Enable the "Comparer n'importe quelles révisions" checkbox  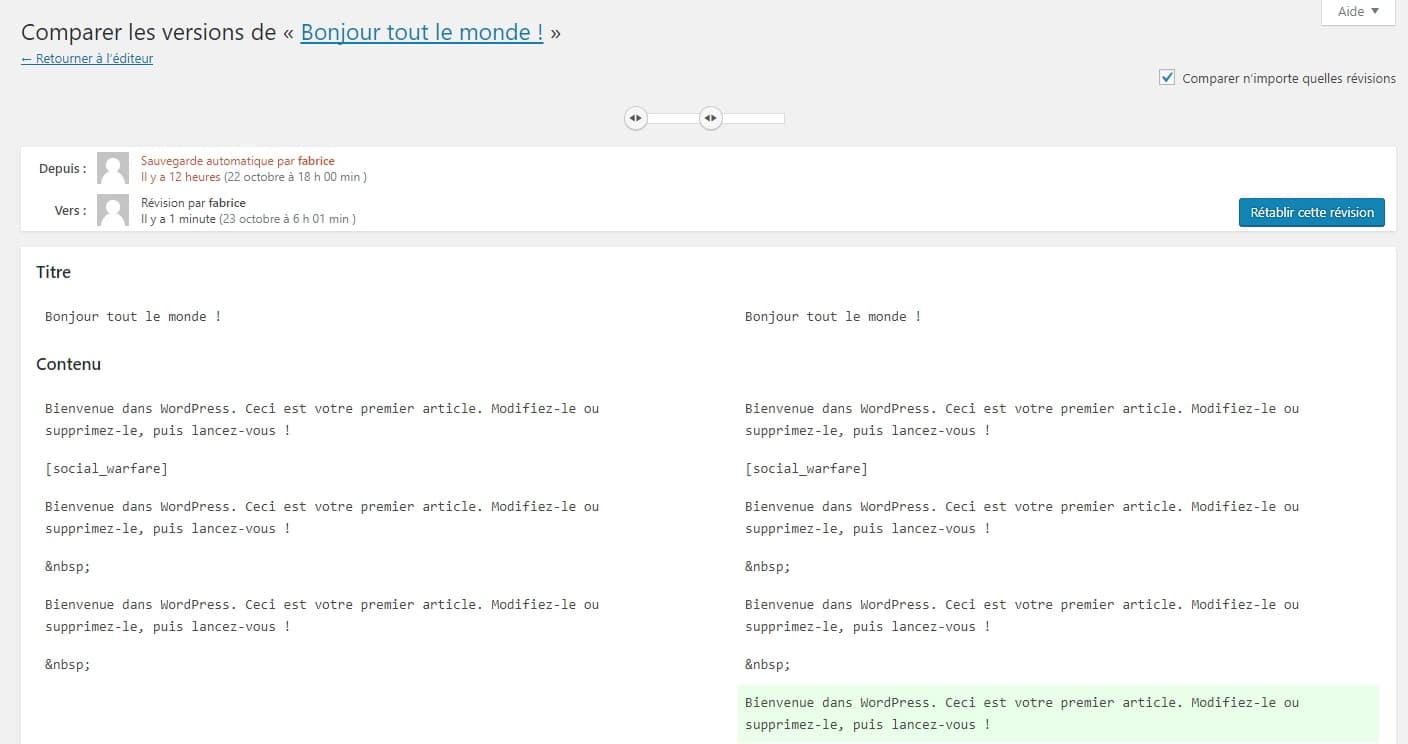click(x=1167, y=76)
